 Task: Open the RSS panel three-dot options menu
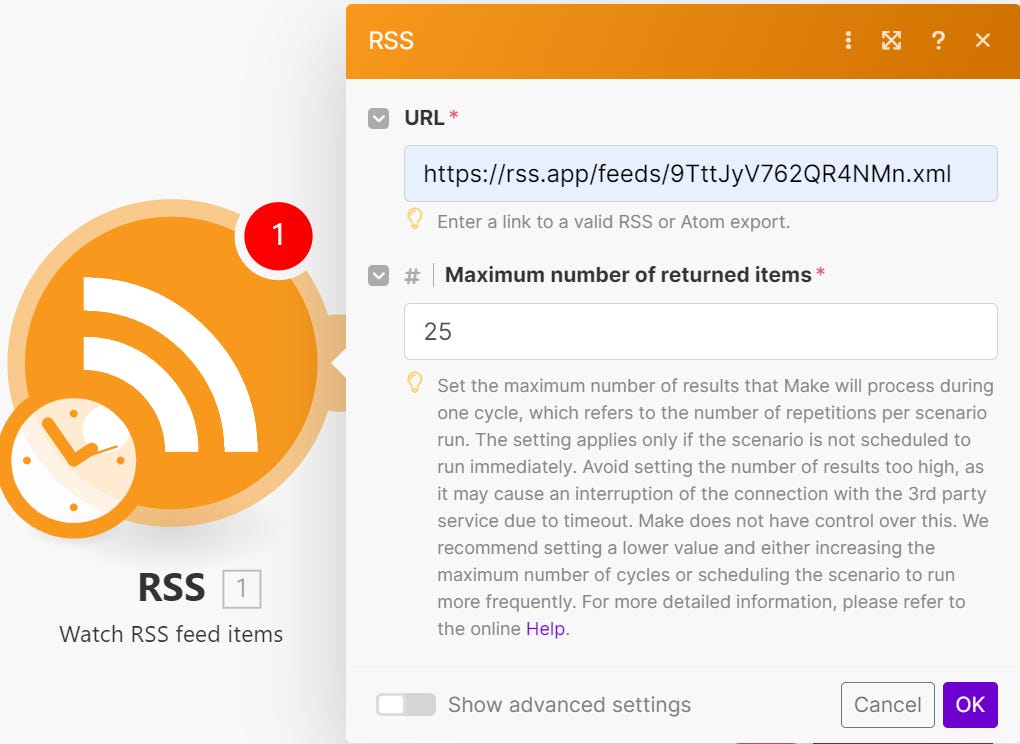point(848,40)
